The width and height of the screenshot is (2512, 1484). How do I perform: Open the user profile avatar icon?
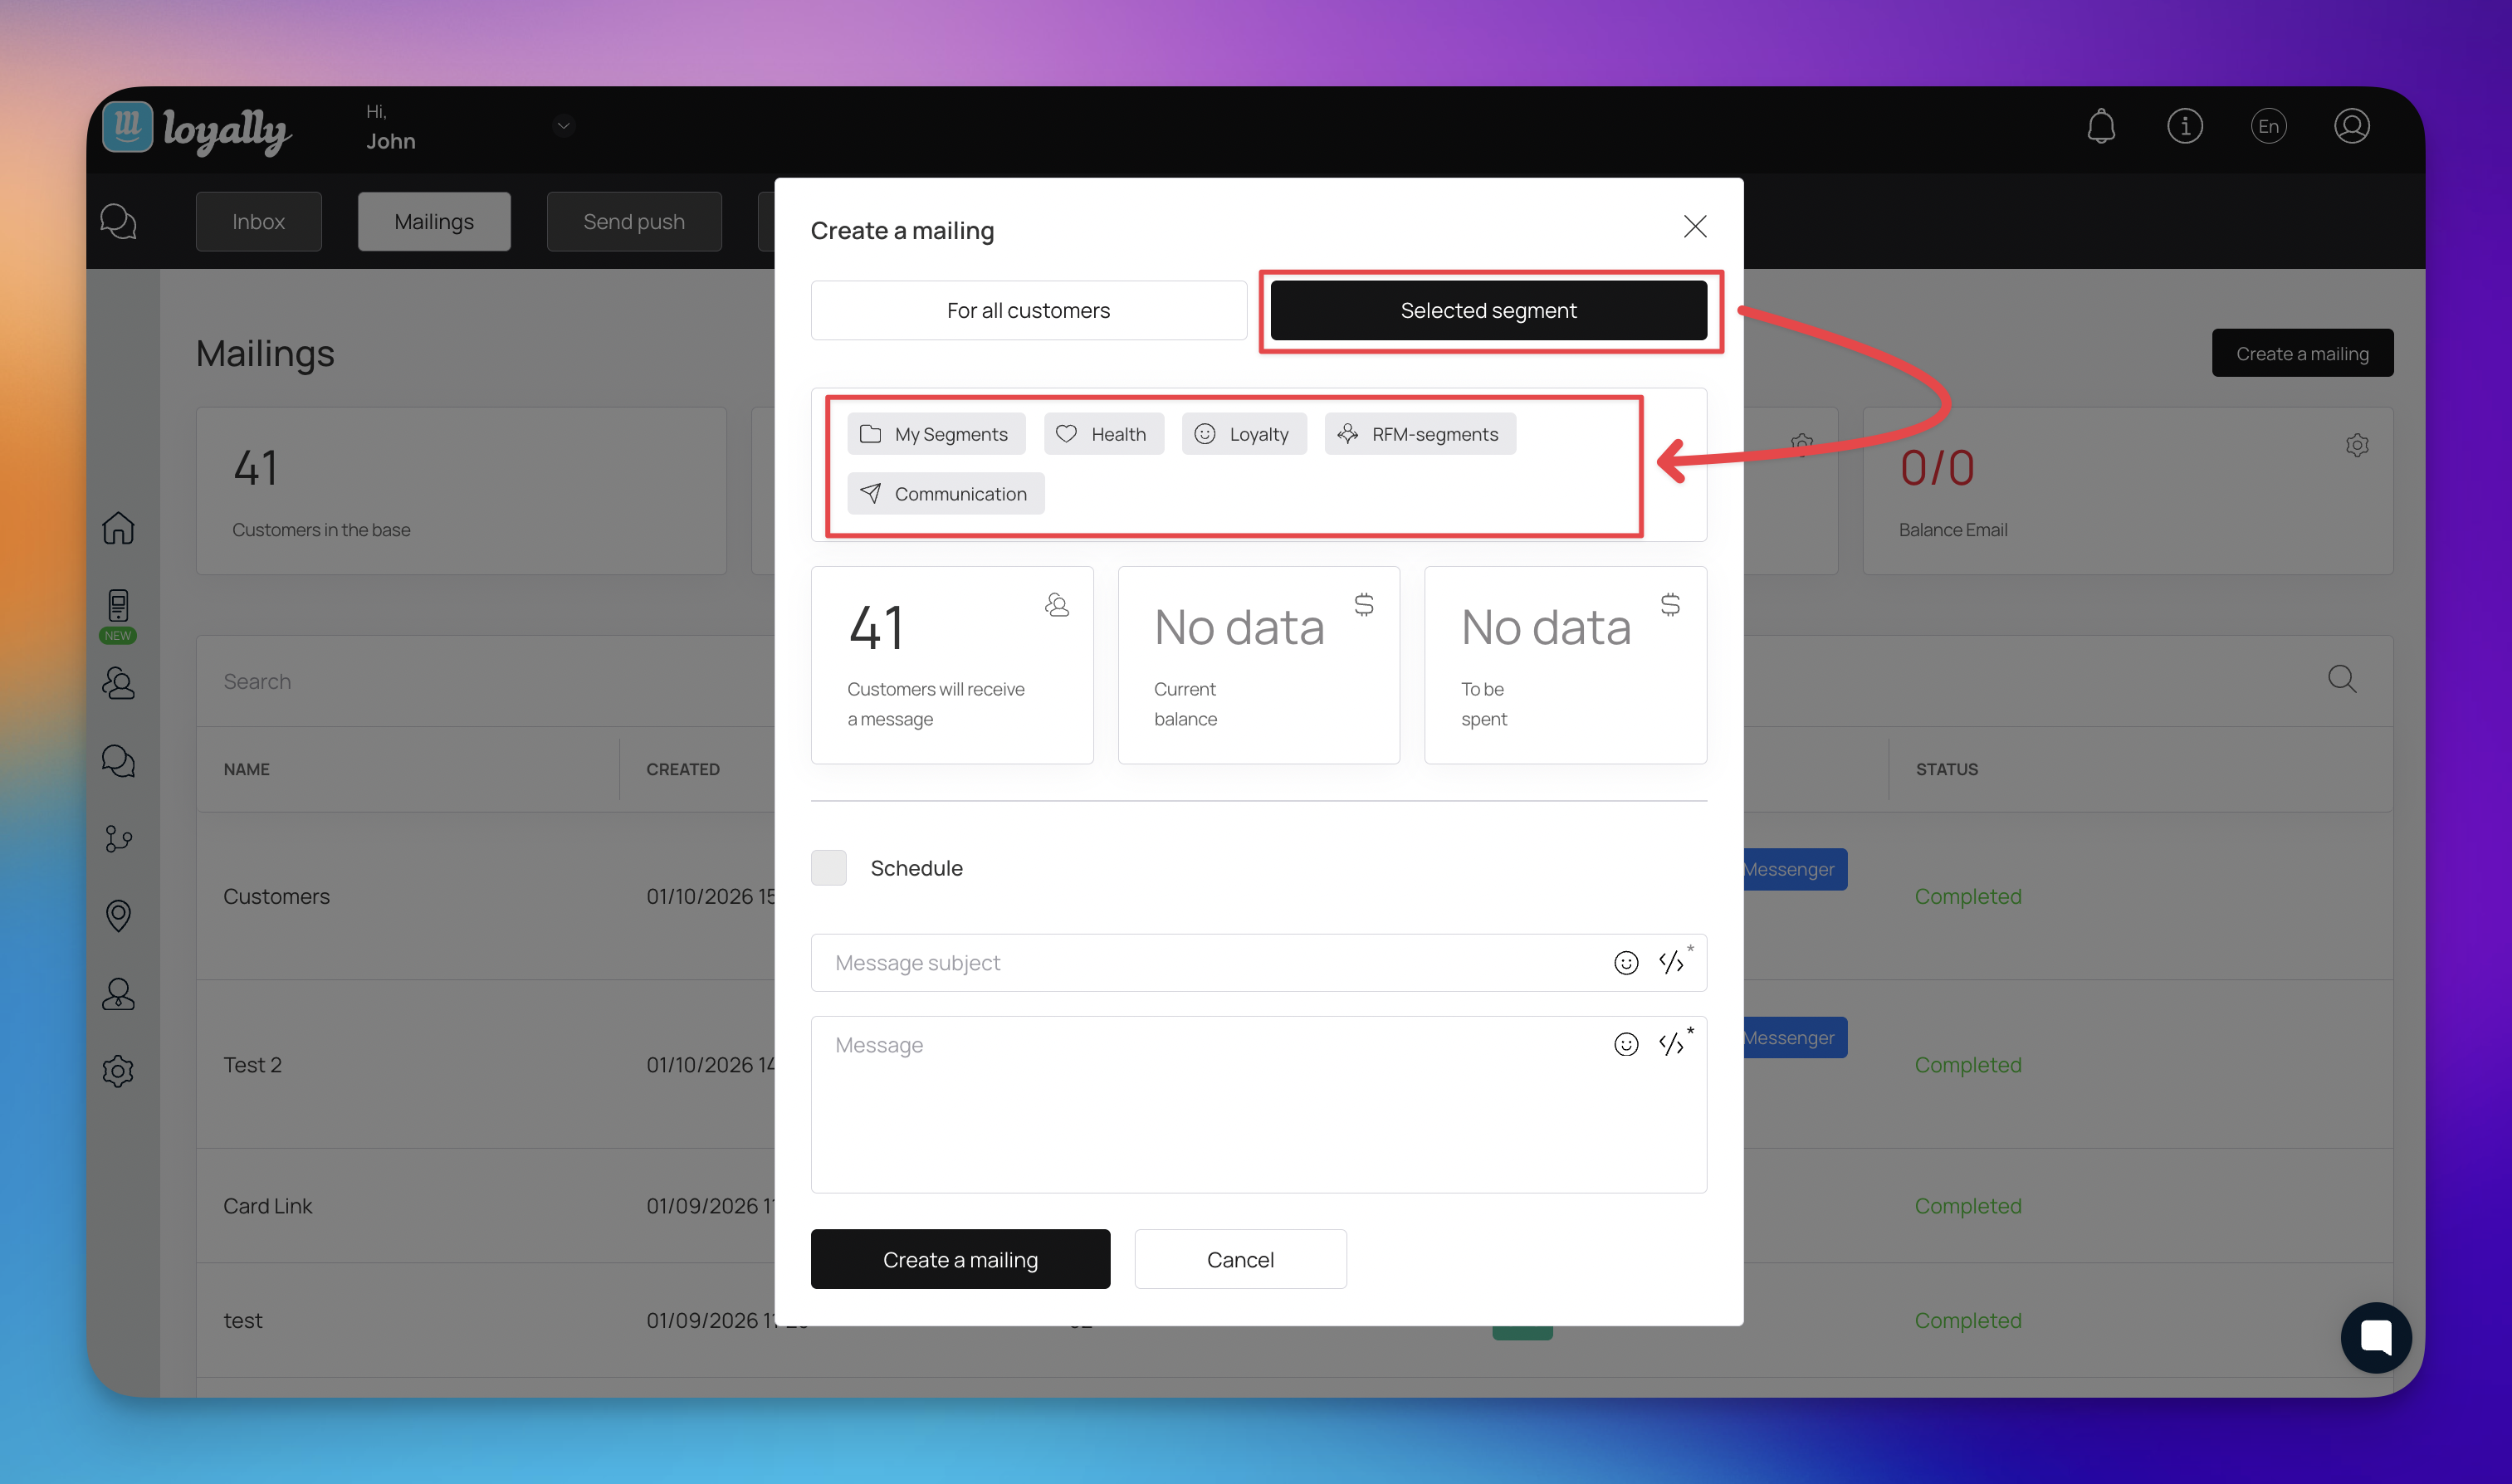tap(2351, 127)
